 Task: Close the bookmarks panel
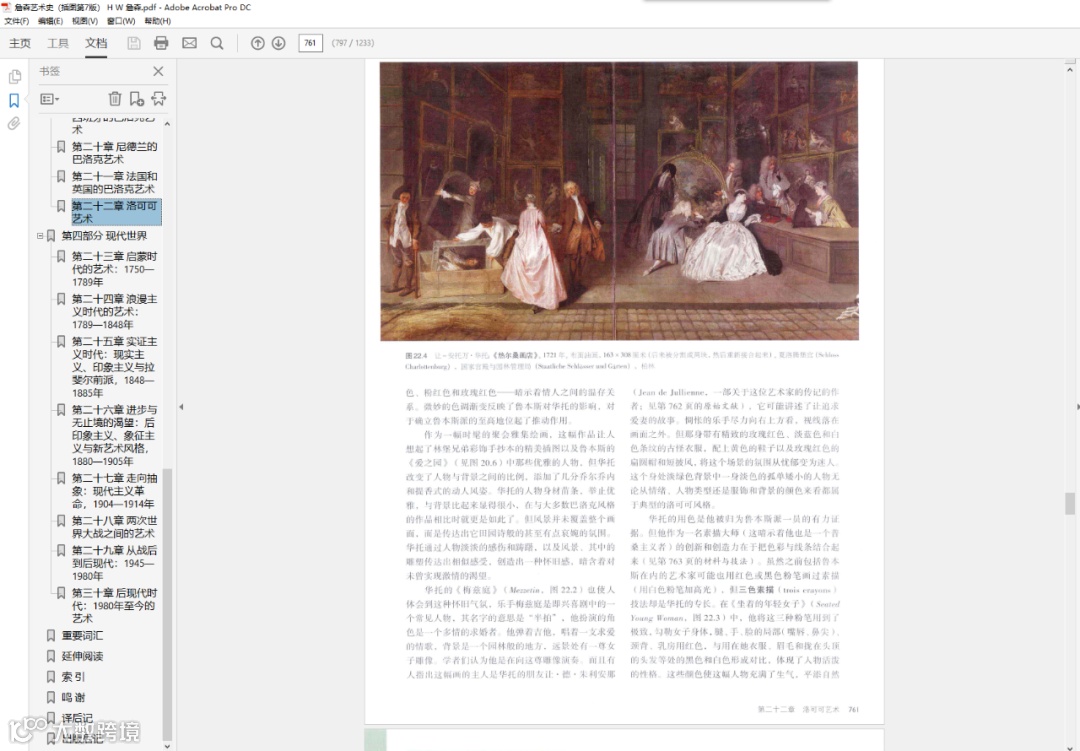tap(158, 71)
